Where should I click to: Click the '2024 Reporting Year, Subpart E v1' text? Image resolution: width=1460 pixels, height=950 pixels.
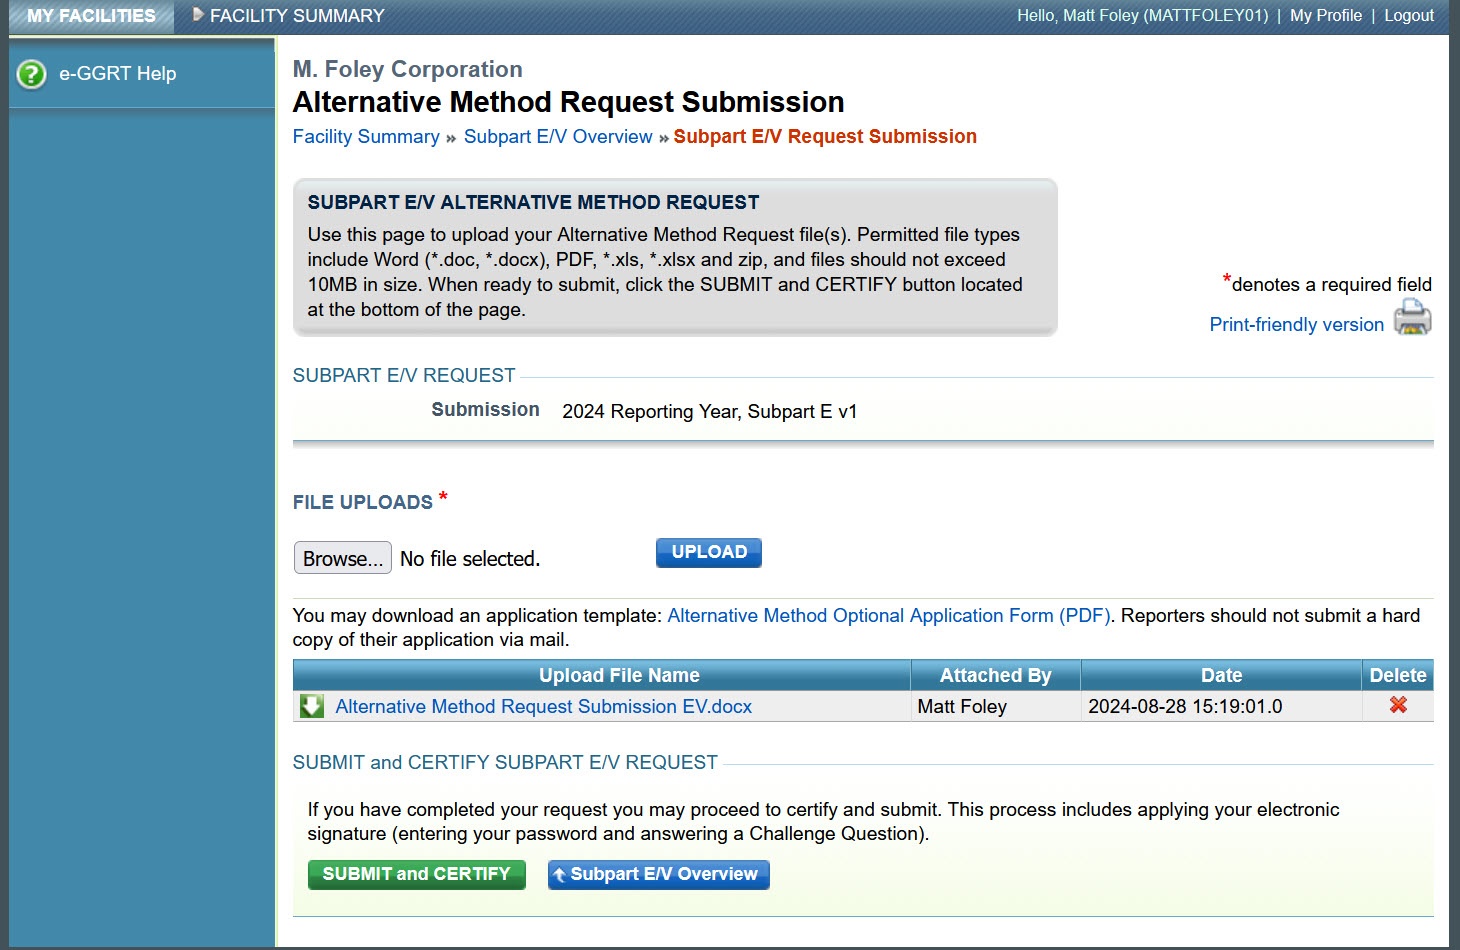point(710,411)
